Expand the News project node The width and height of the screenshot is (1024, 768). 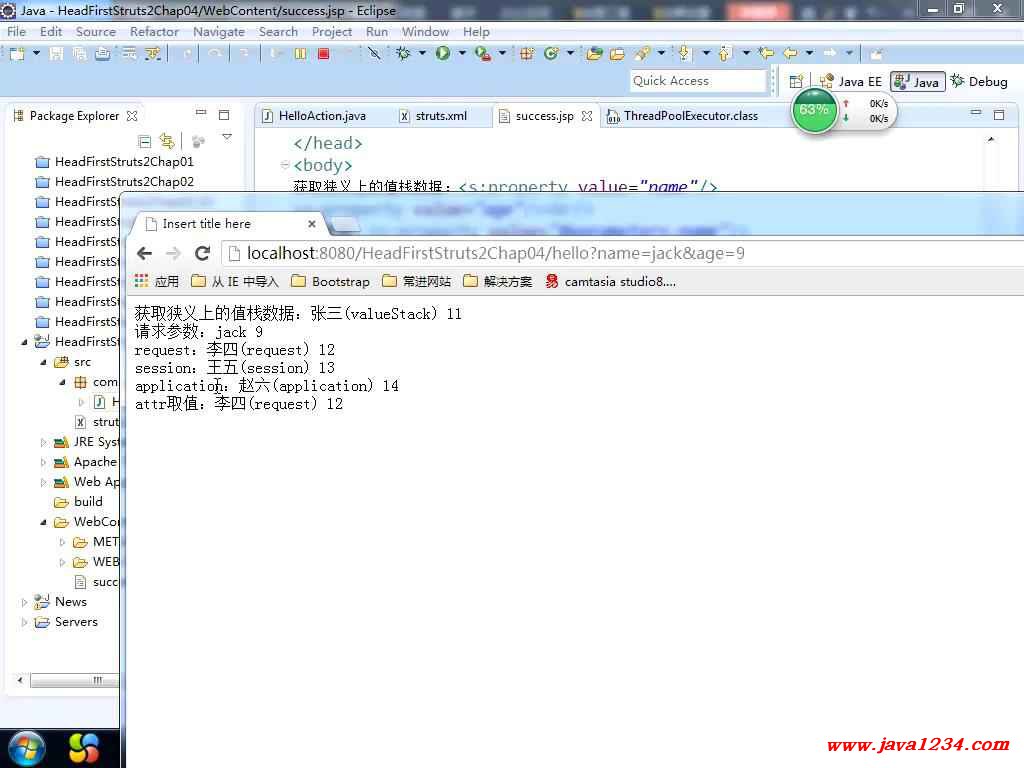24,602
